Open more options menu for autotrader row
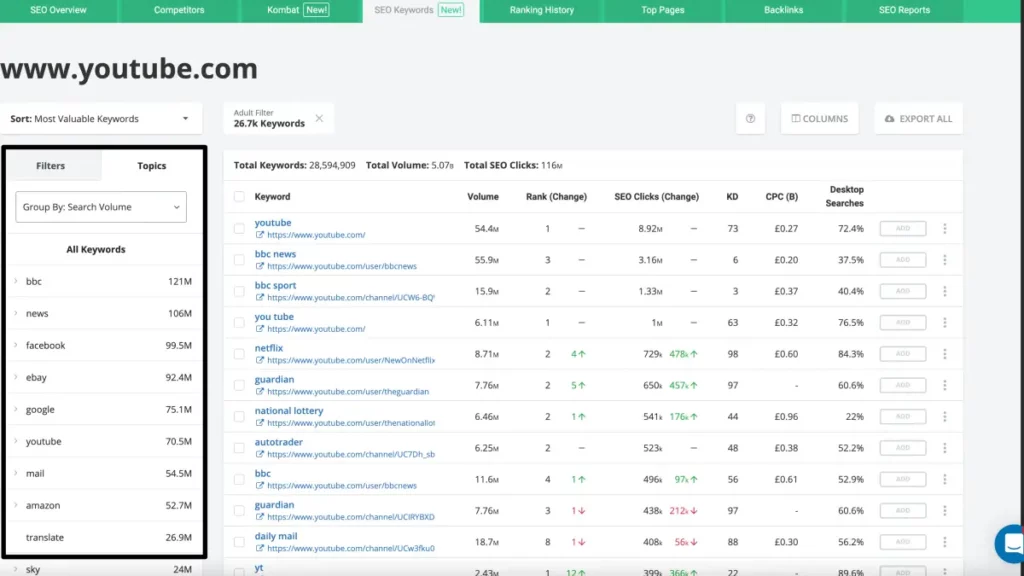 pos(944,448)
